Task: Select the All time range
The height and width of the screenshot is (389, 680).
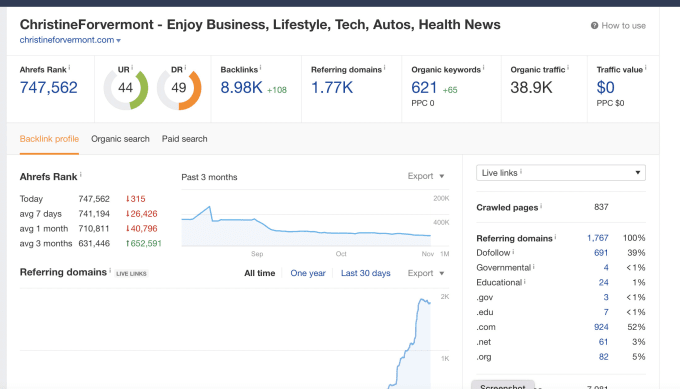Action: point(259,273)
